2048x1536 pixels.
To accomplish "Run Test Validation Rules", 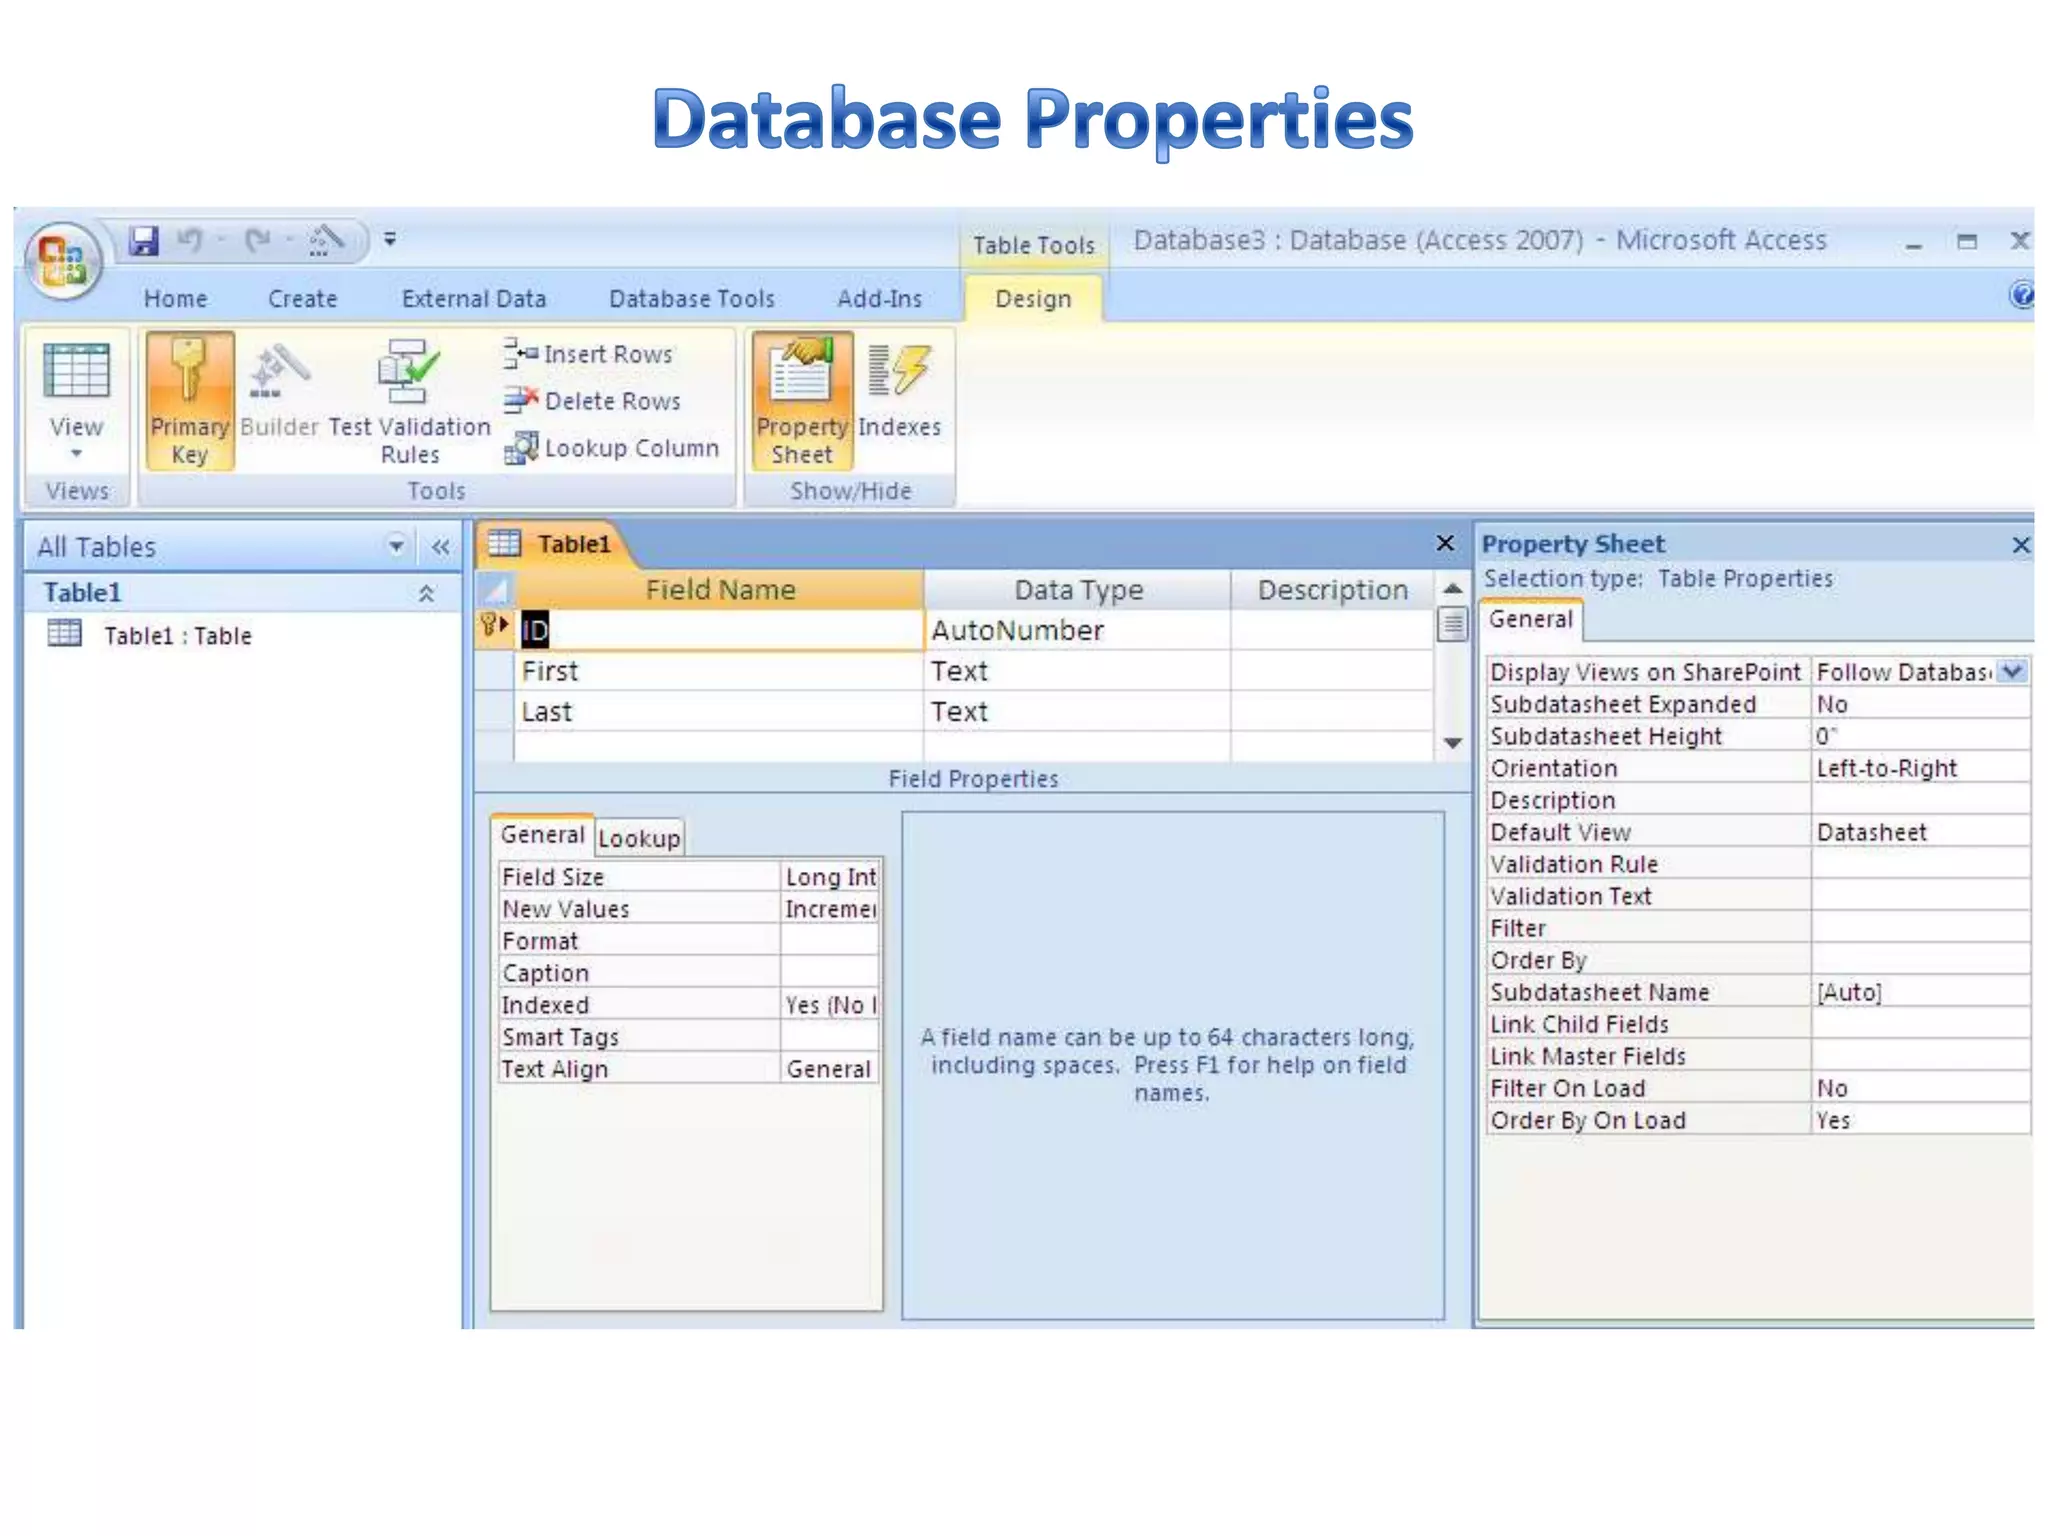I will tap(409, 402).
